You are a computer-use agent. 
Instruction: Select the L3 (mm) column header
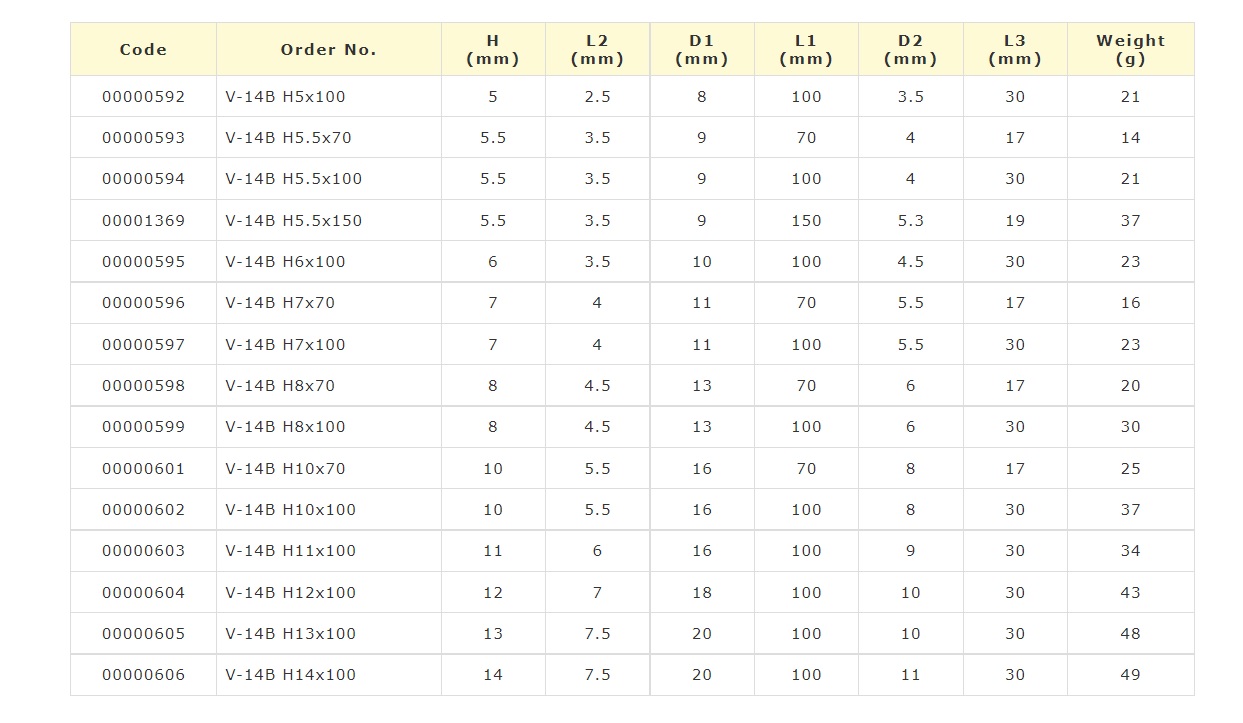tap(1014, 50)
